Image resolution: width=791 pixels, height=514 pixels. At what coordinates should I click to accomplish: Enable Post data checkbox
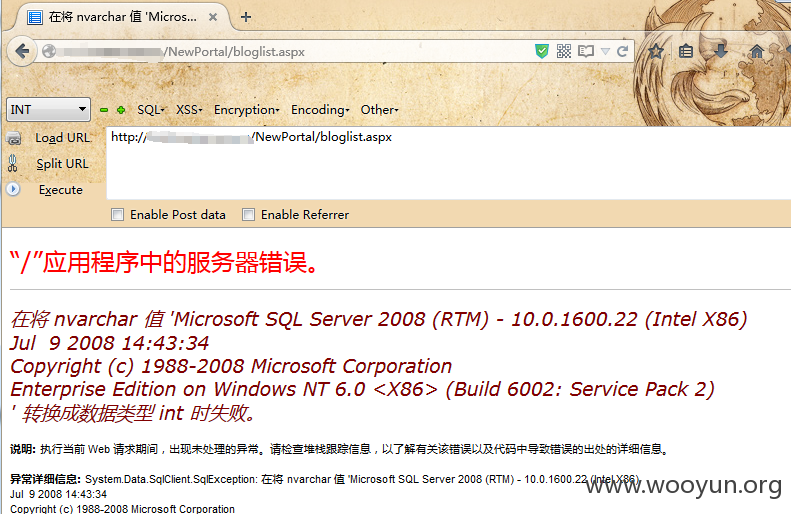(118, 215)
